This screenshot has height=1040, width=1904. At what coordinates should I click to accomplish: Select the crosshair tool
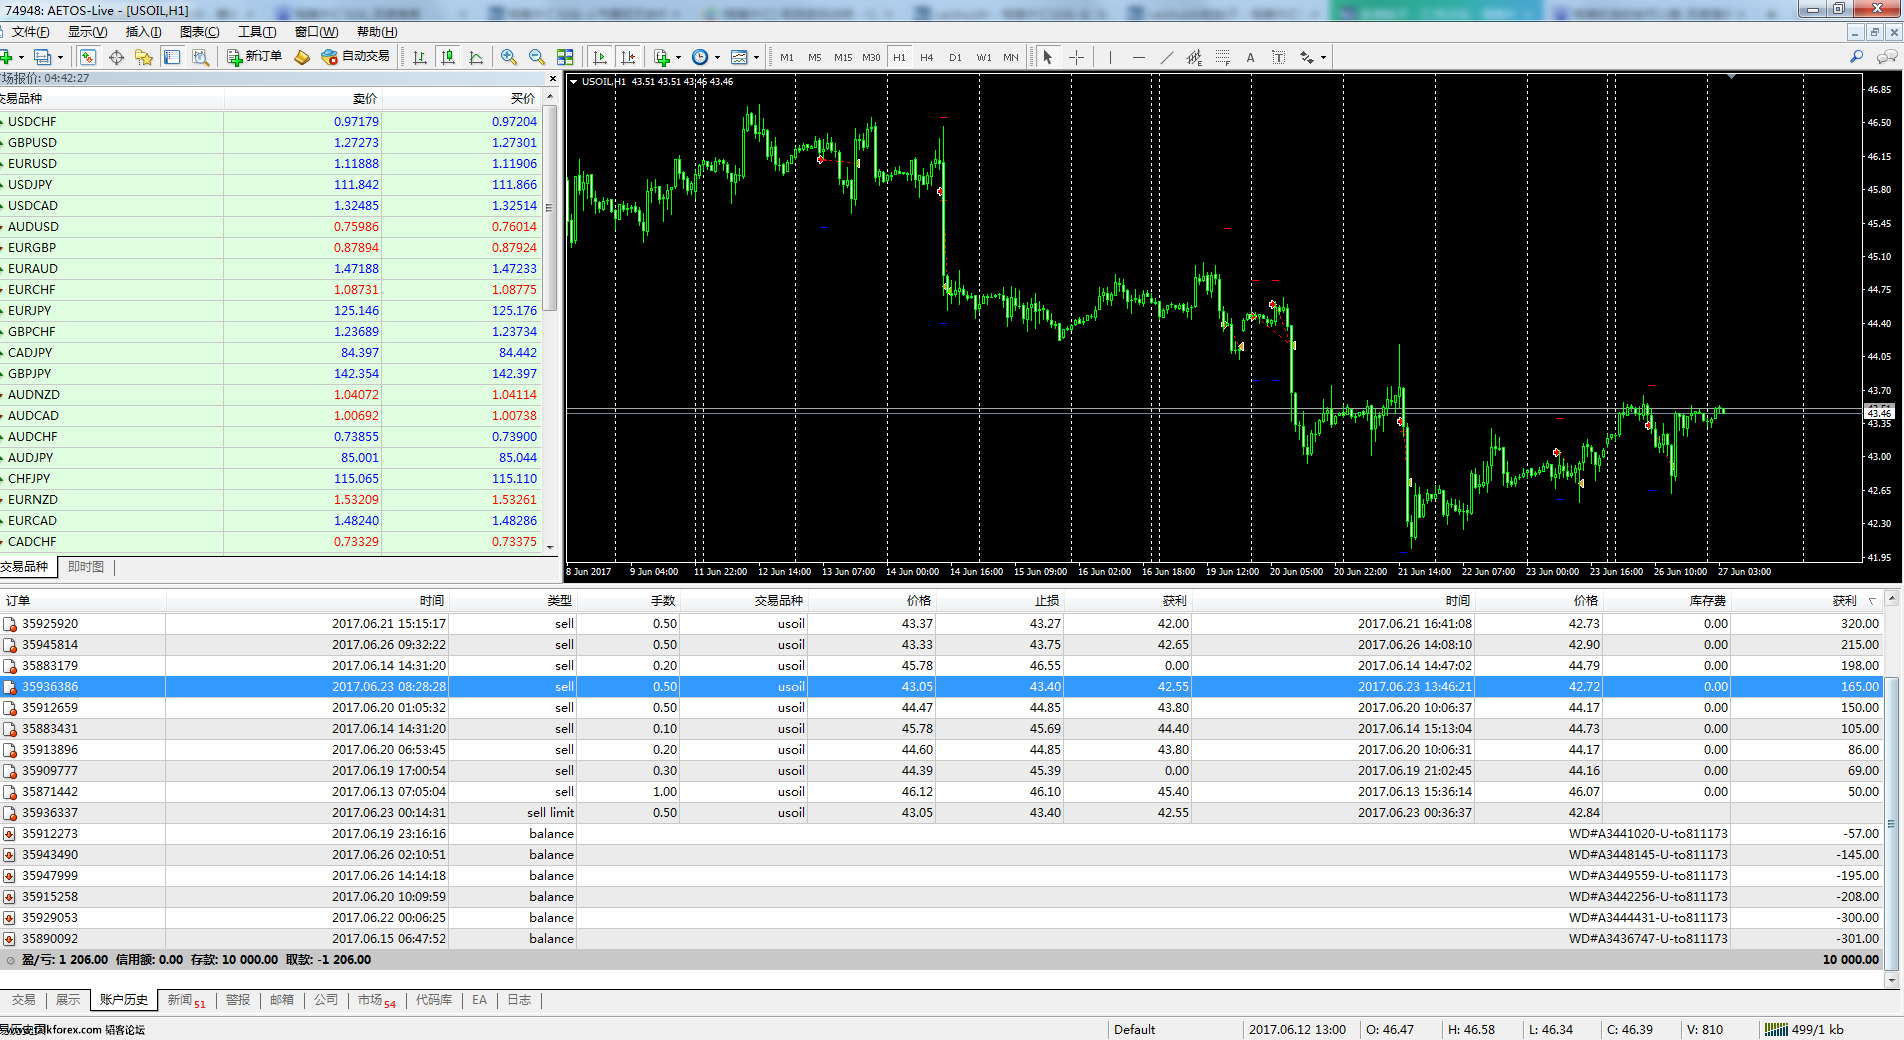point(1076,57)
